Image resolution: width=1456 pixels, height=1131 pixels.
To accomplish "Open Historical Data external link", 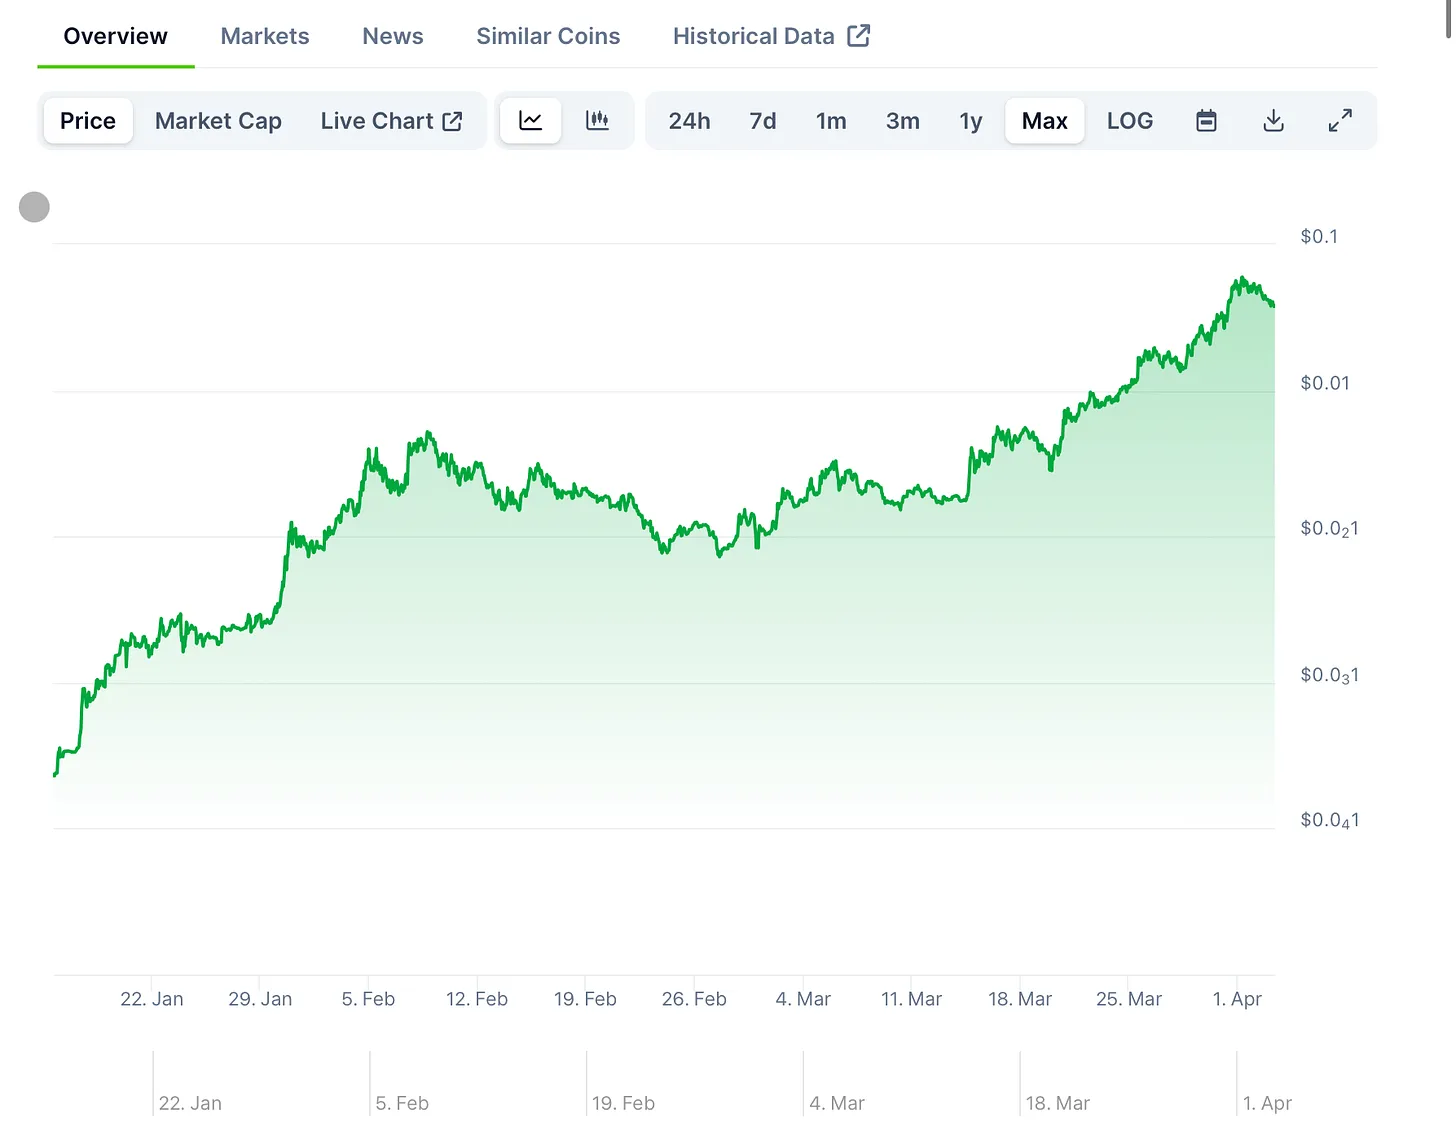I will pos(771,36).
